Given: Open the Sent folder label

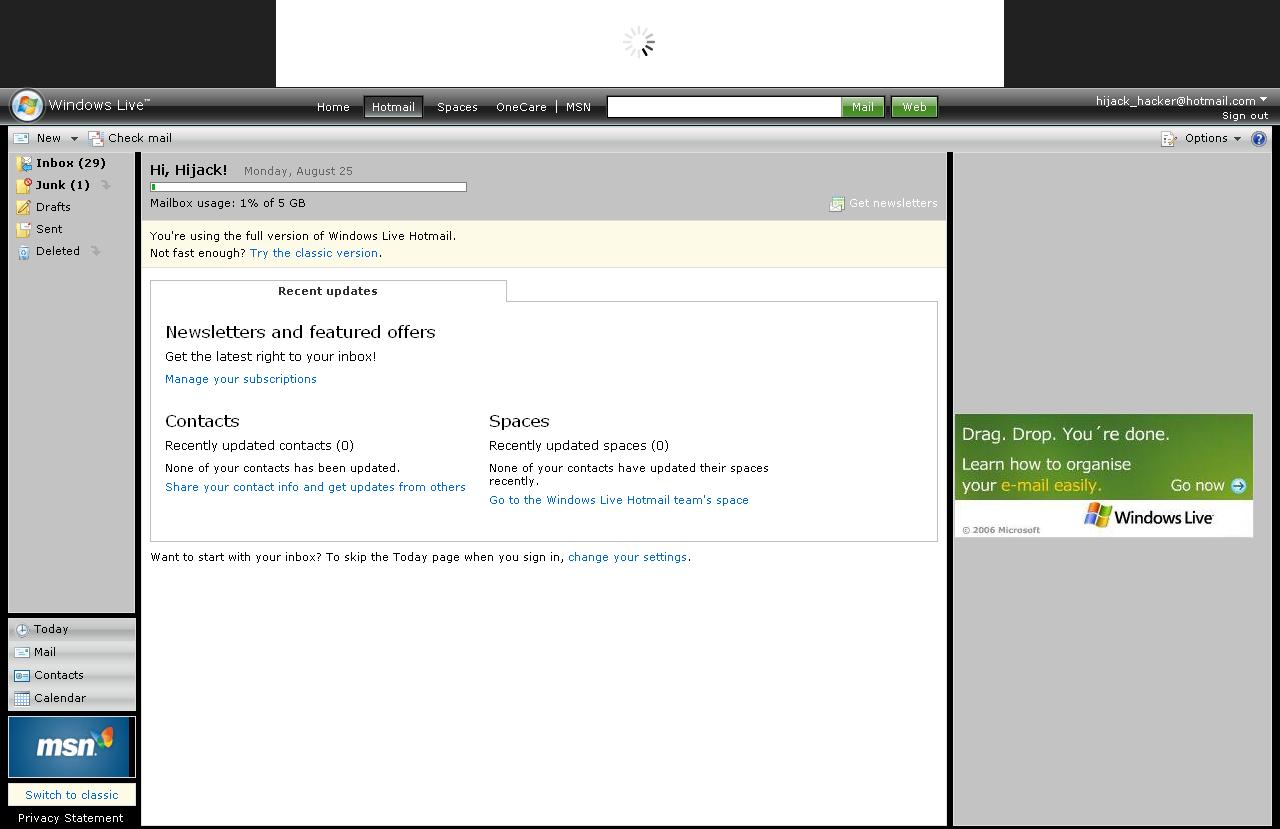Looking at the screenshot, I should [49, 229].
